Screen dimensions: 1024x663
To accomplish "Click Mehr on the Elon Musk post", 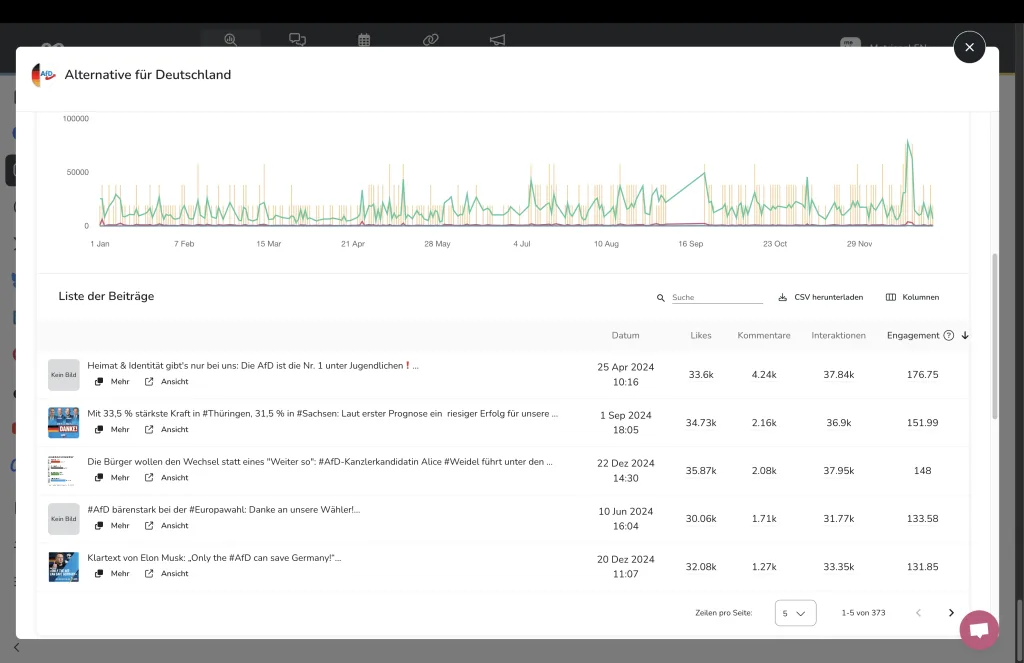I will (112, 574).
